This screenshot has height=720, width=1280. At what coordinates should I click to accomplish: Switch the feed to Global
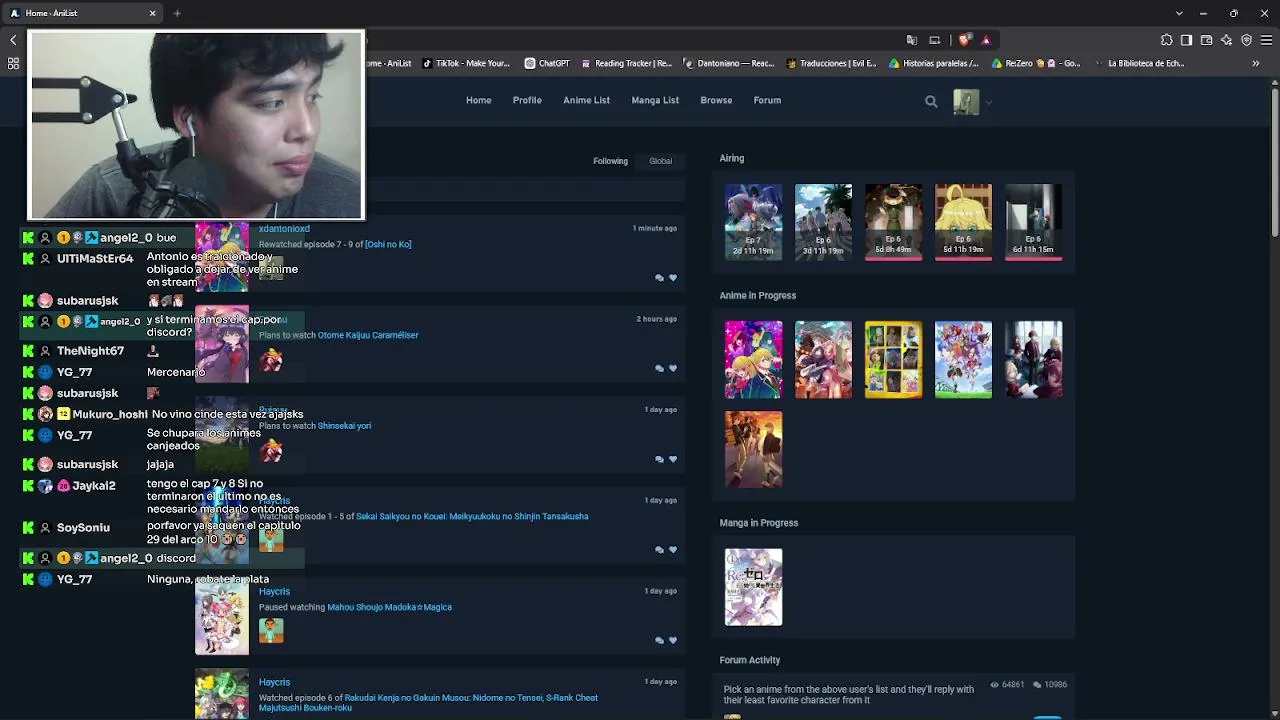(x=660, y=161)
